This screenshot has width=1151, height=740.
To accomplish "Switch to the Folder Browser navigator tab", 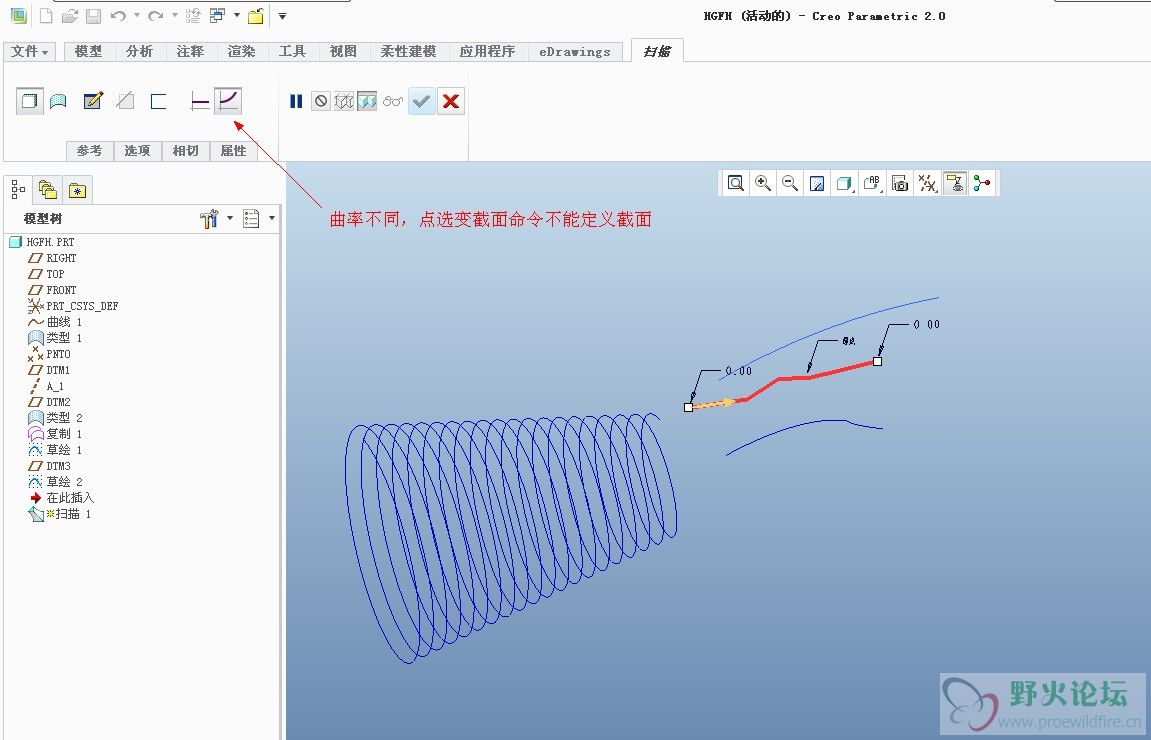I will [x=48, y=190].
